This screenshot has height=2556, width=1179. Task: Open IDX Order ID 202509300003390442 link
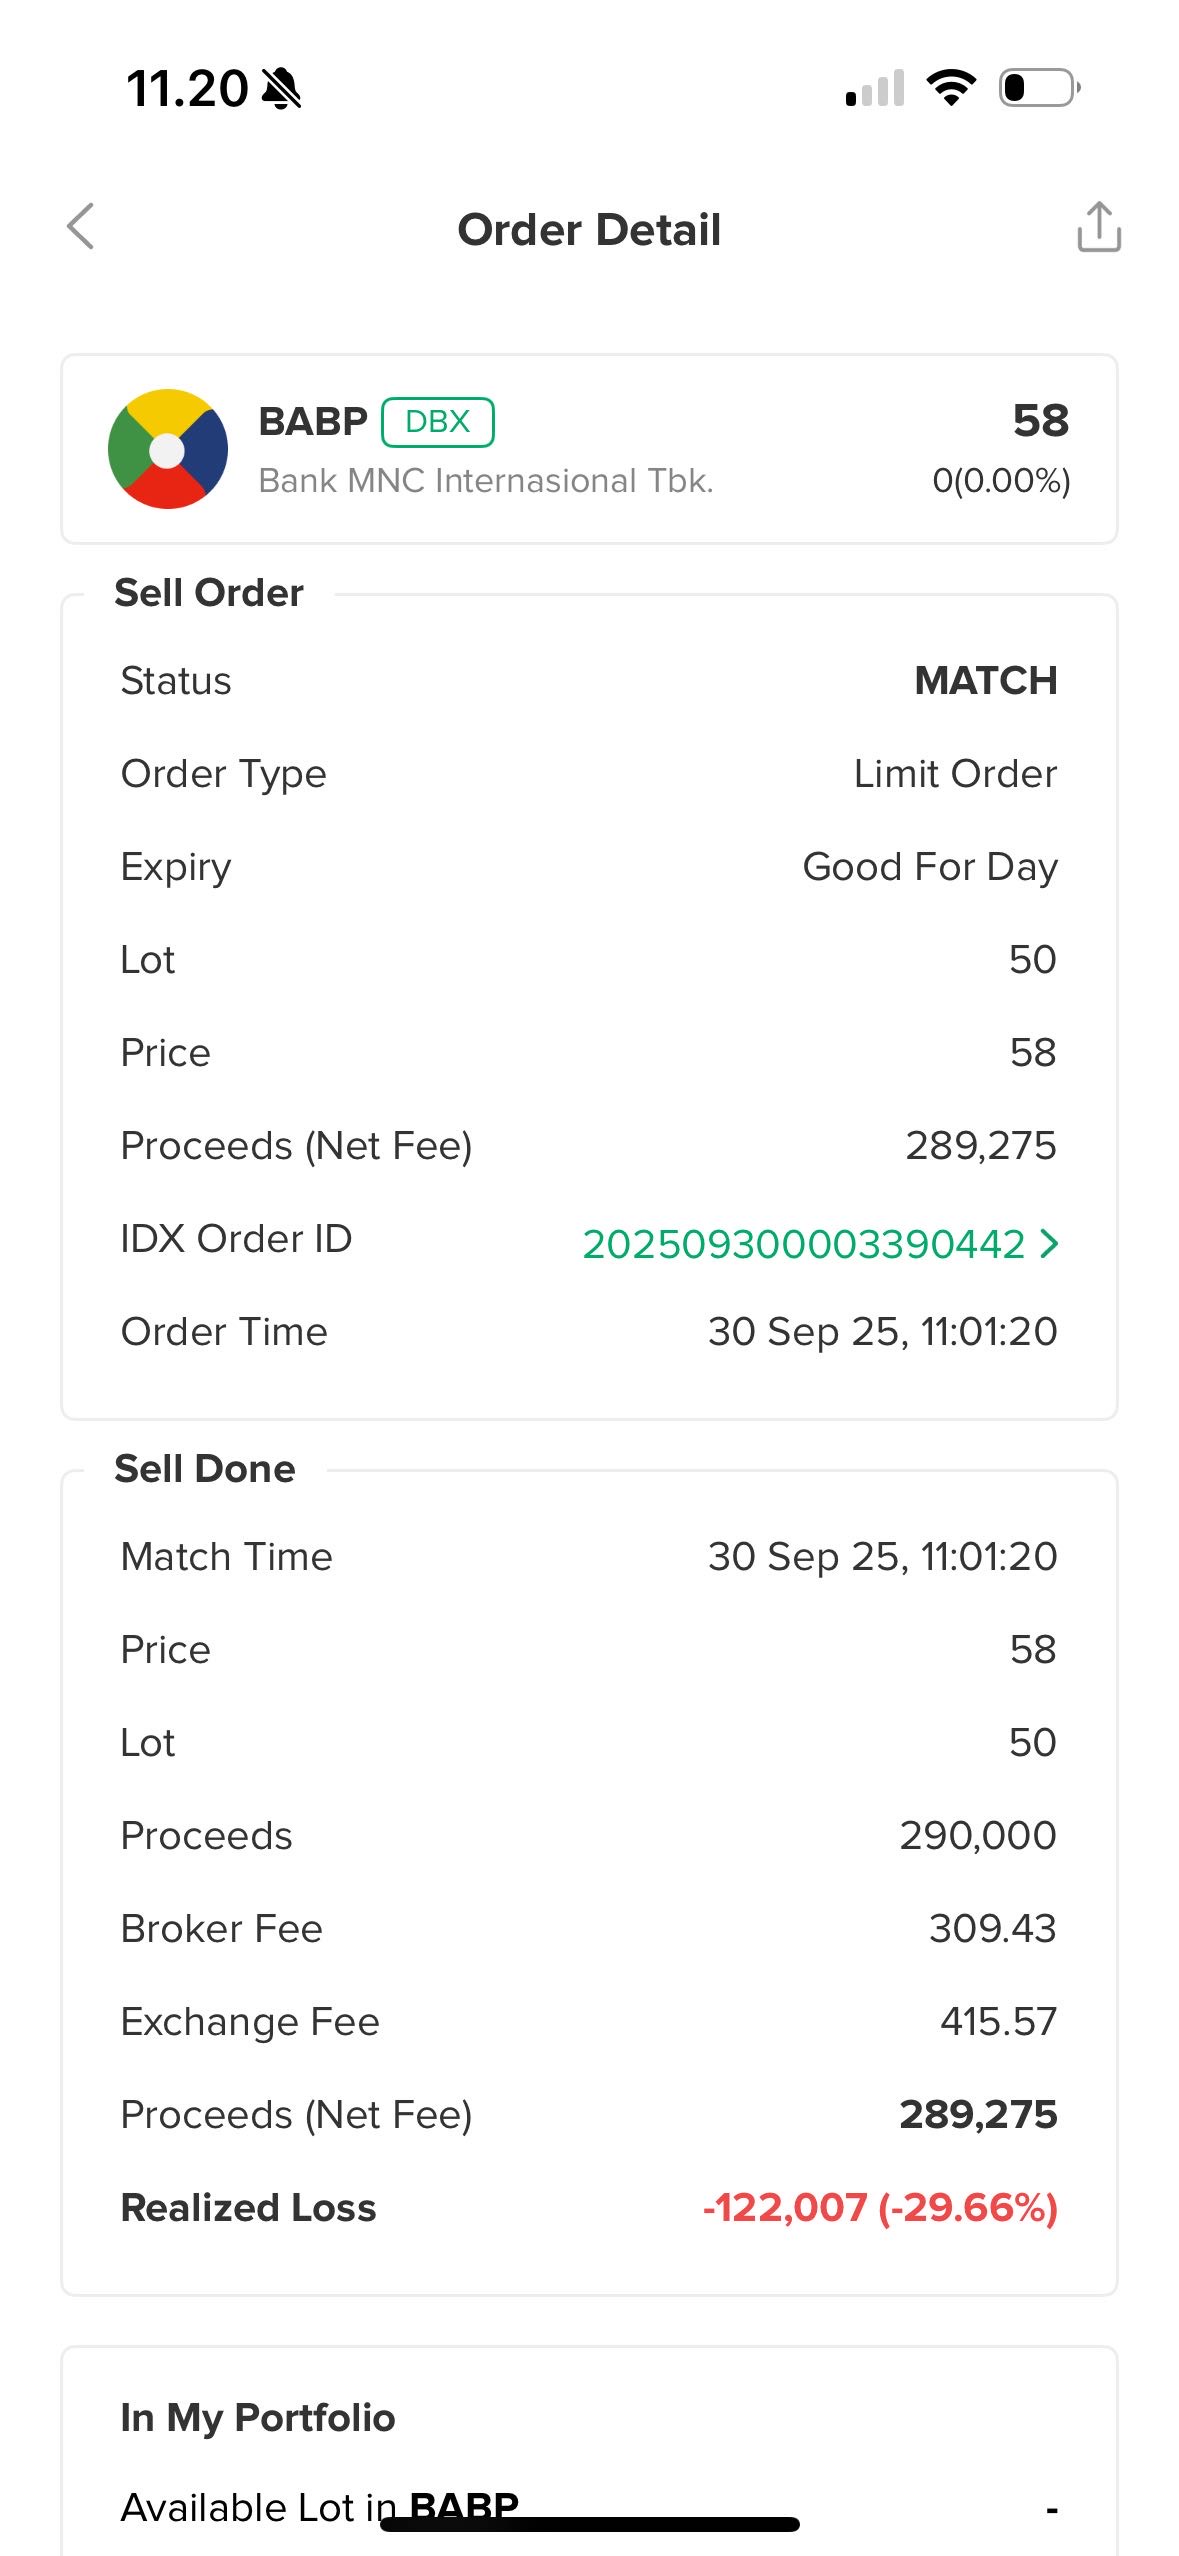point(803,1244)
